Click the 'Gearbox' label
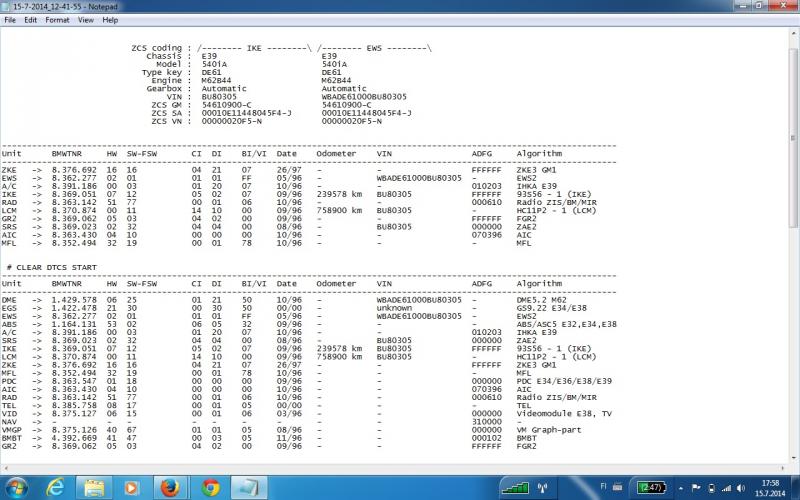This screenshot has height=500, width=800. pos(164,89)
